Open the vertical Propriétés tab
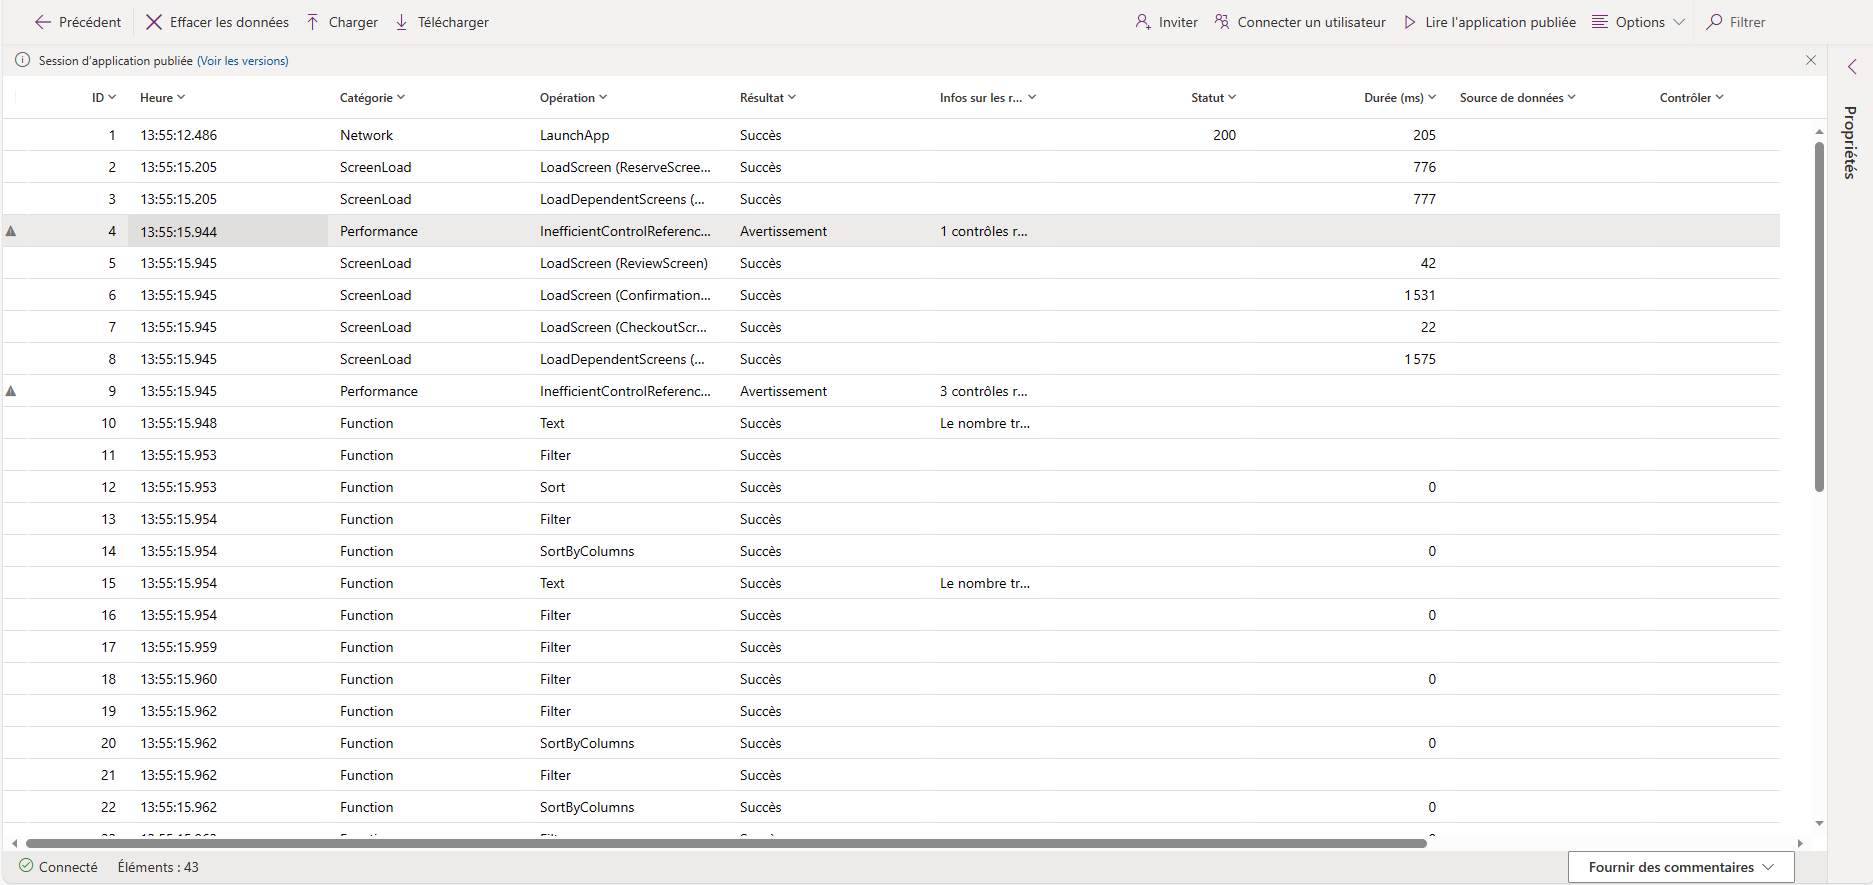 click(x=1851, y=143)
